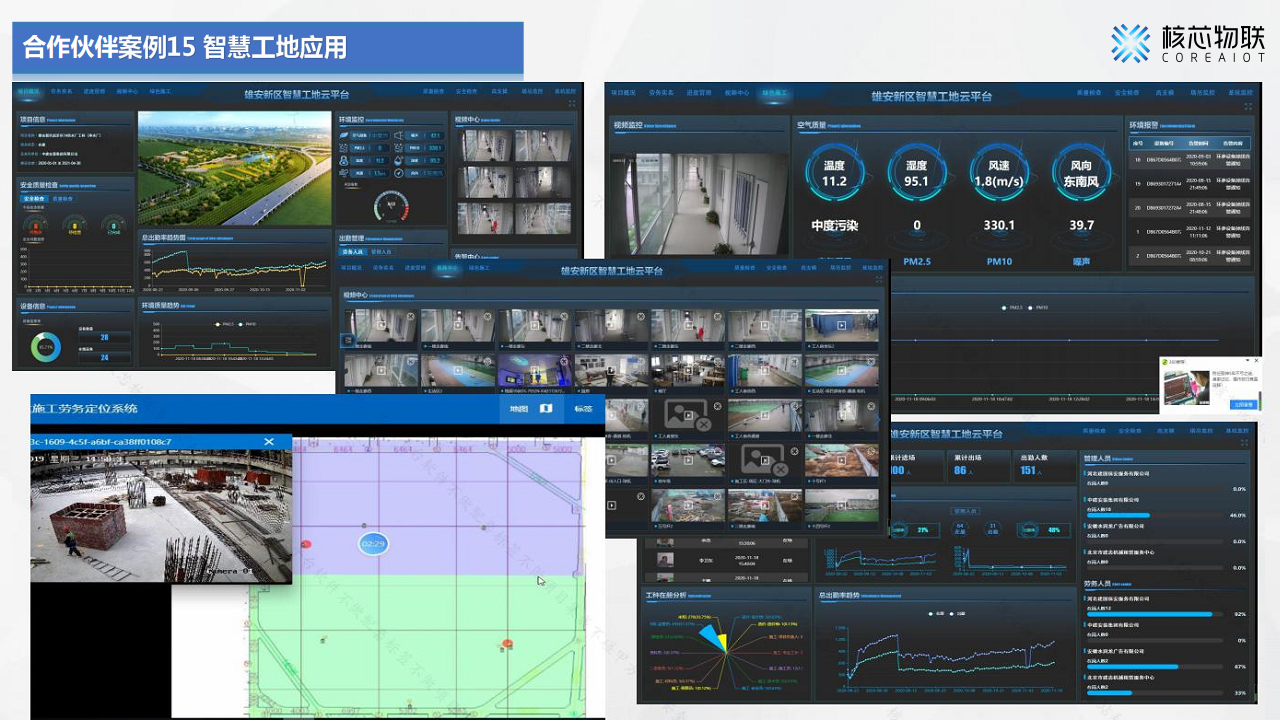Click the PM10 label under 330.1

(x=999, y=261)
